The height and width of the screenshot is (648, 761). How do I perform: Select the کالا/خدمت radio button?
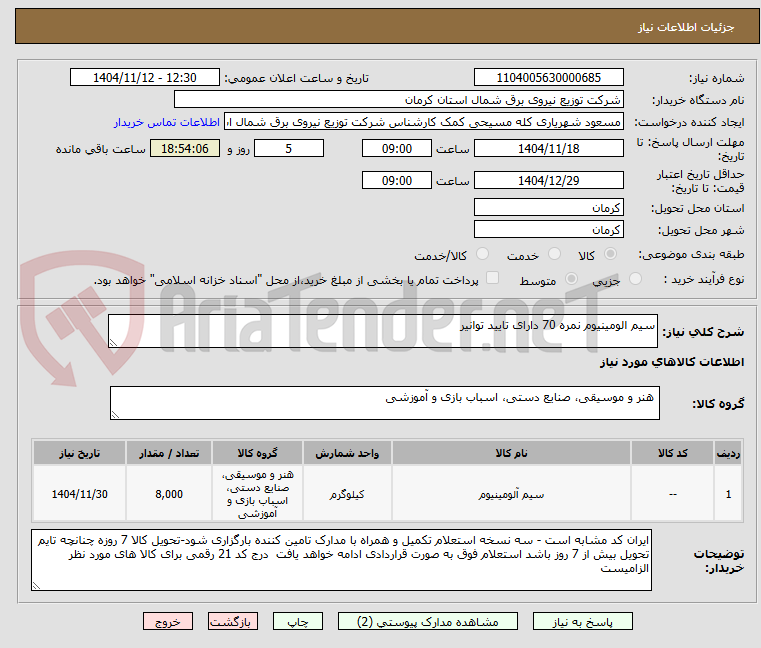click(x=482, y=254)
